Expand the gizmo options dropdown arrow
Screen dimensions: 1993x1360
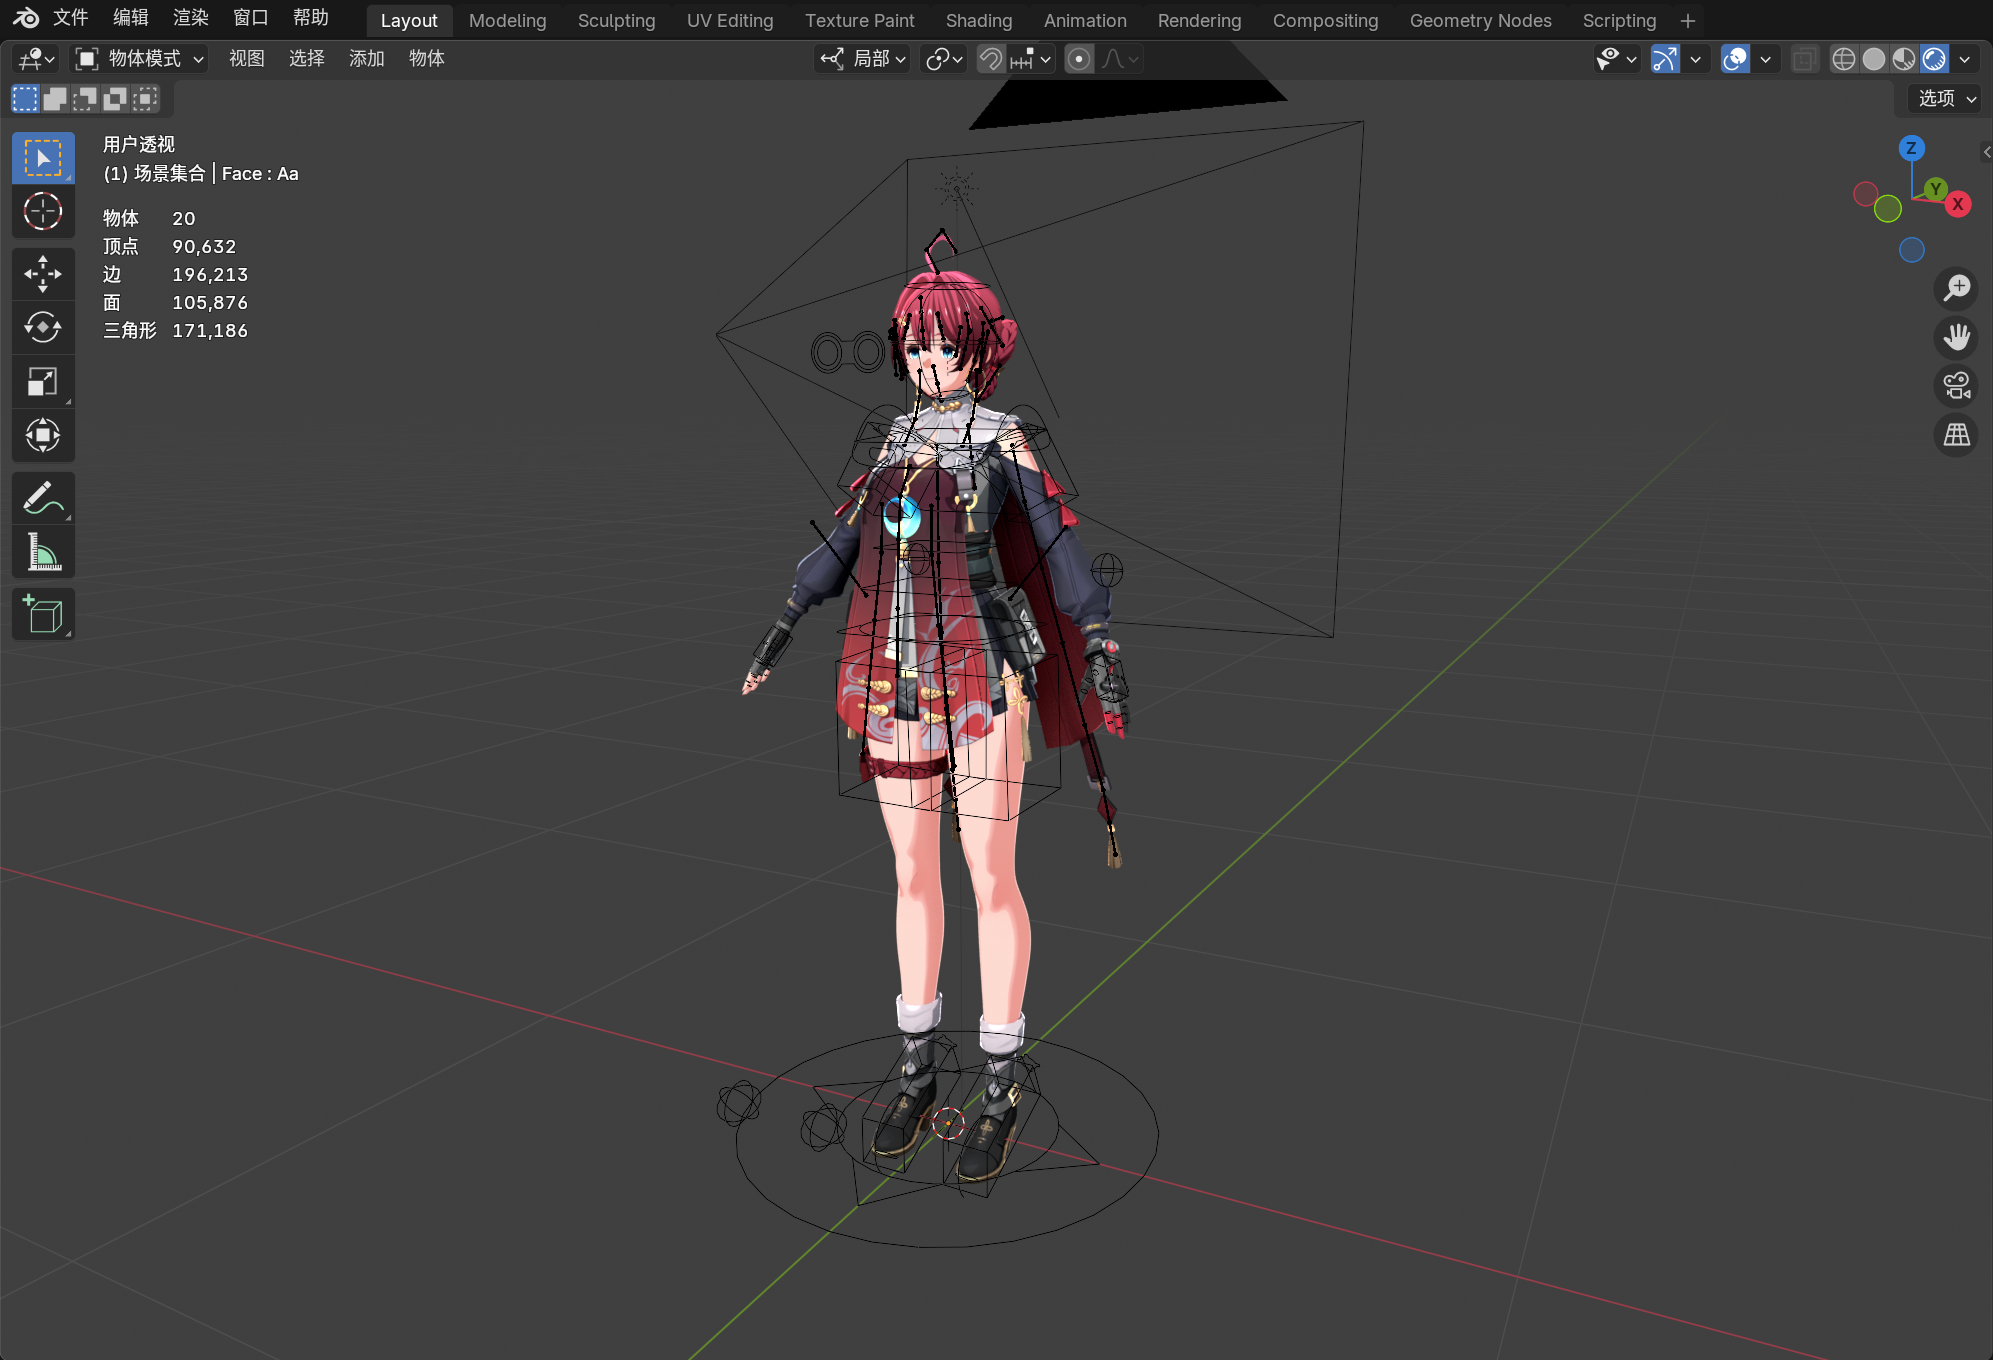1695,59
